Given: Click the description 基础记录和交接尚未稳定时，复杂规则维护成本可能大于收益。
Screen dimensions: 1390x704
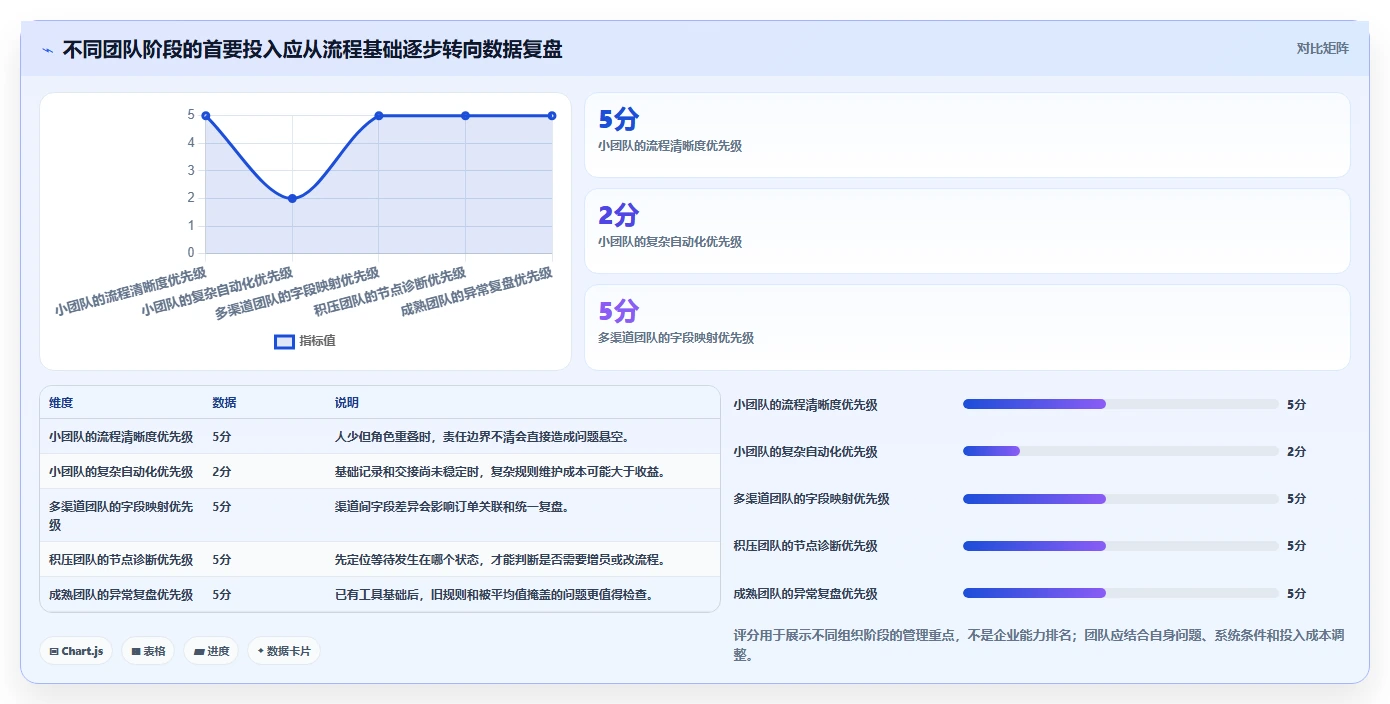Looking at the screenshot, I should tap(500, 472).
